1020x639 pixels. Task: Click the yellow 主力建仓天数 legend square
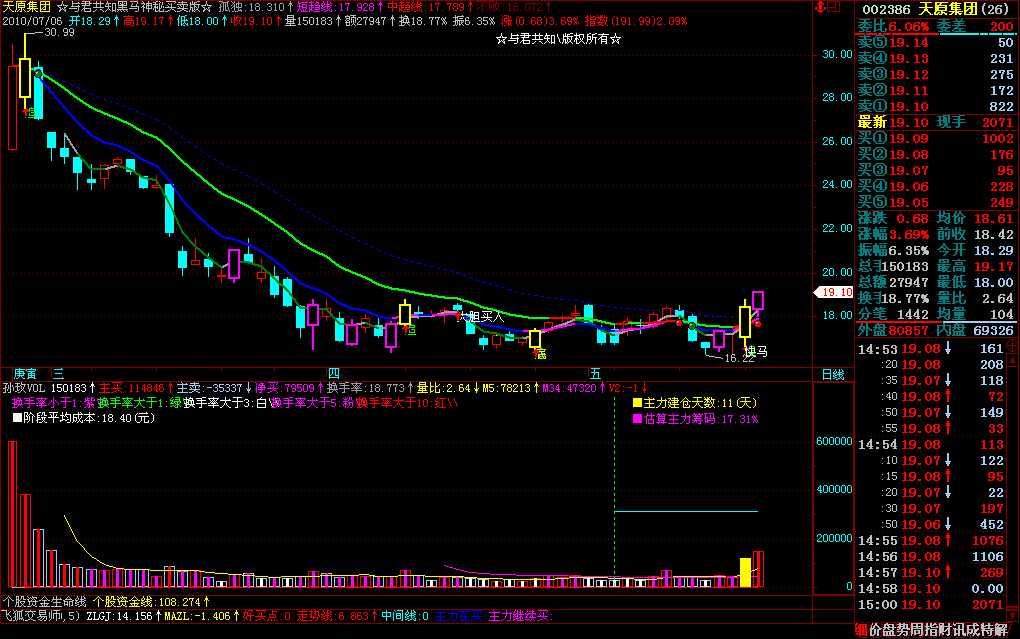636,403
